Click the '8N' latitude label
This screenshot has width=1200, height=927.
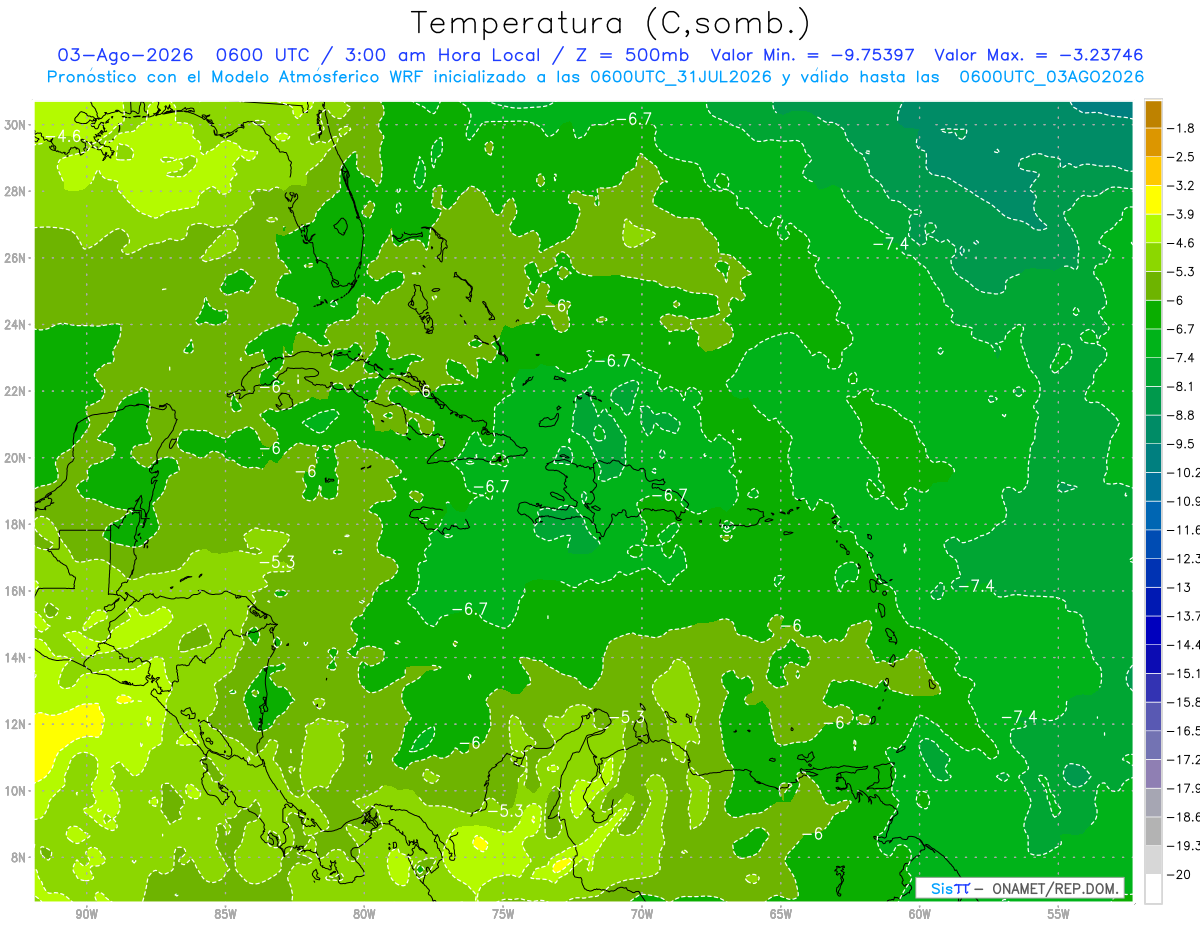20,857
